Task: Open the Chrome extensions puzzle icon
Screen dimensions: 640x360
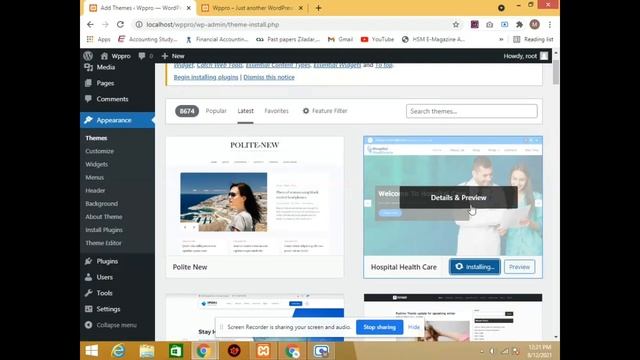Action: click(519, 24)
